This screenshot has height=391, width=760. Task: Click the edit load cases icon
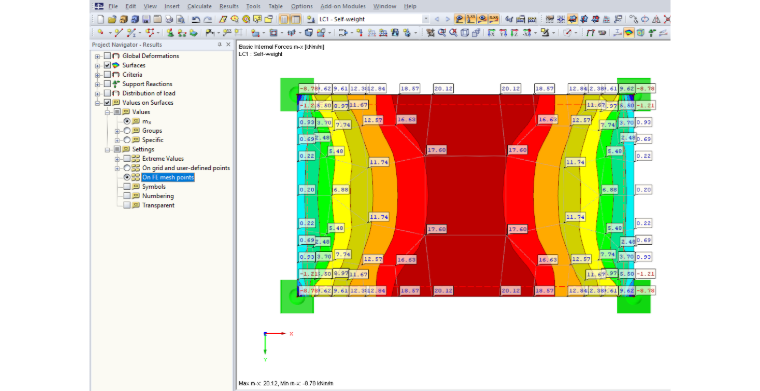310,19
